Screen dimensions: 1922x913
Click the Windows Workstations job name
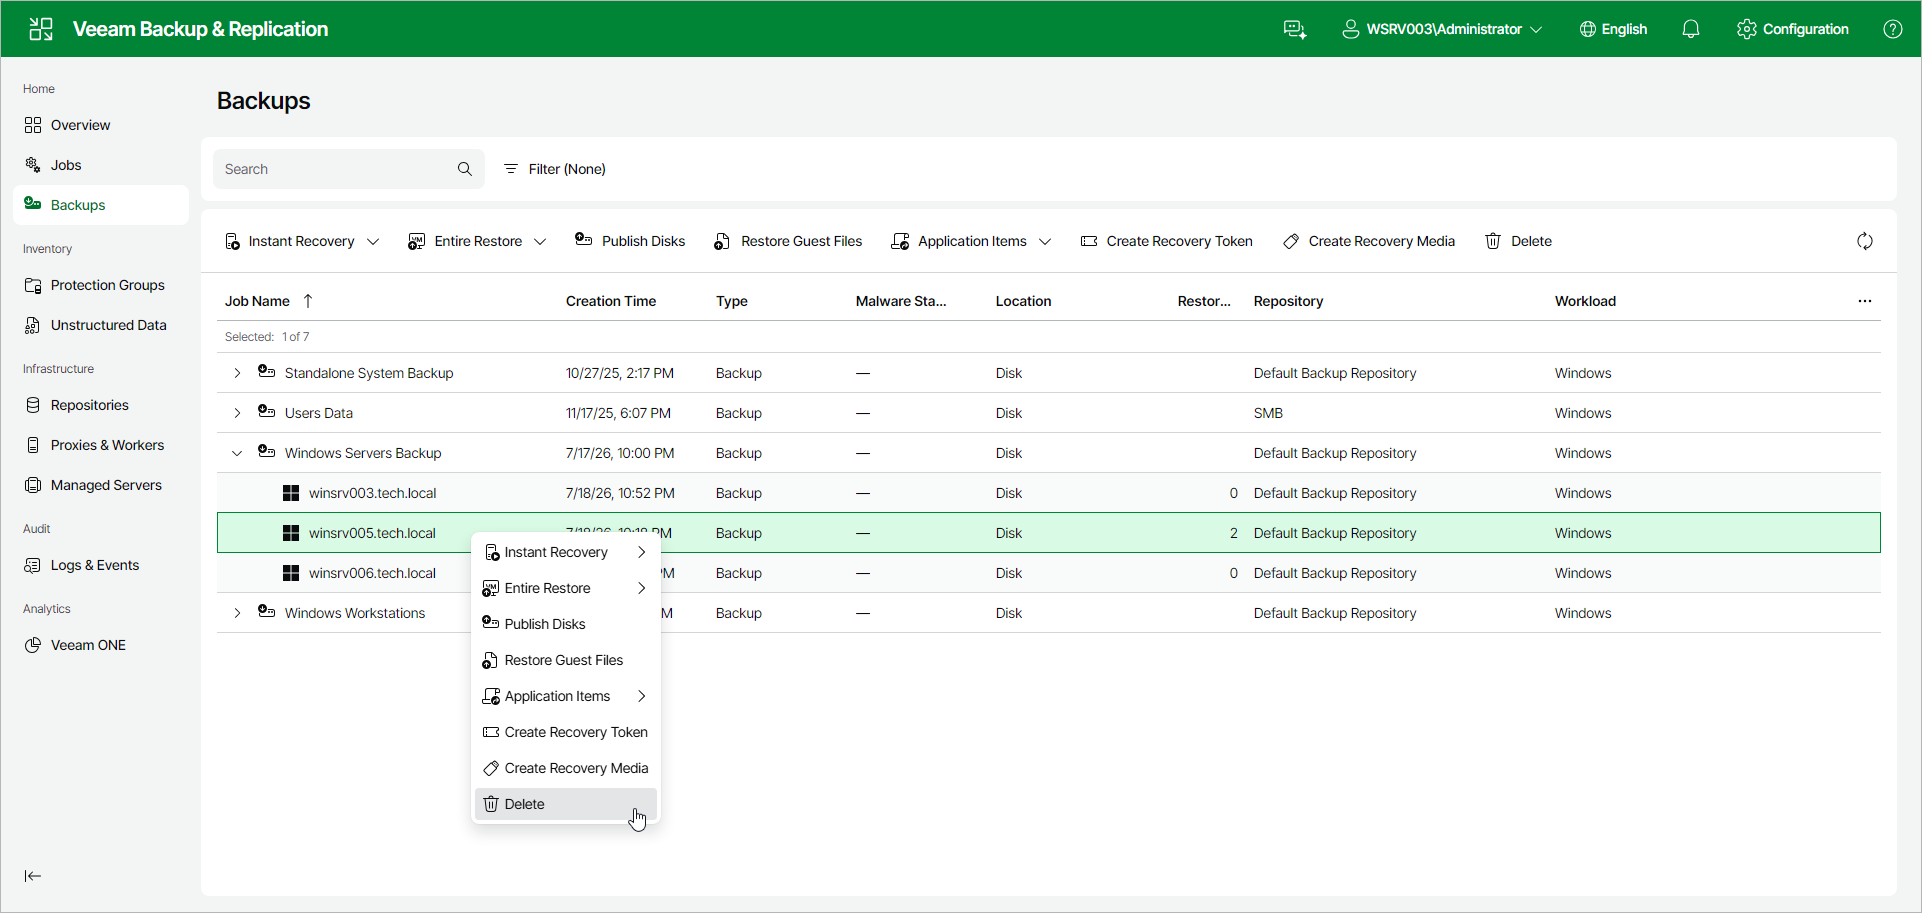pos(355,613)
